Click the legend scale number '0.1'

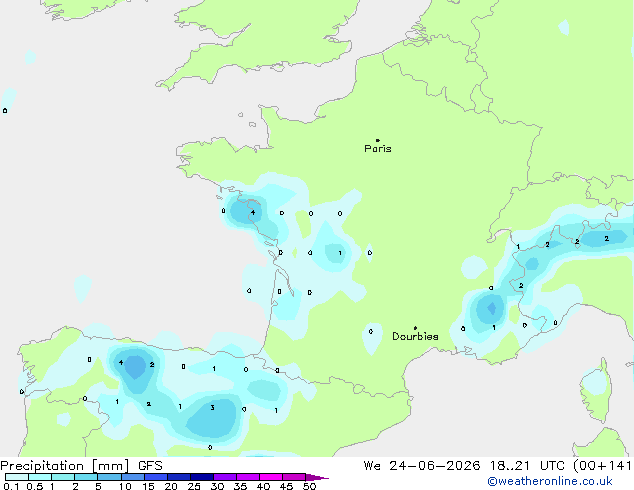point(12,486)
